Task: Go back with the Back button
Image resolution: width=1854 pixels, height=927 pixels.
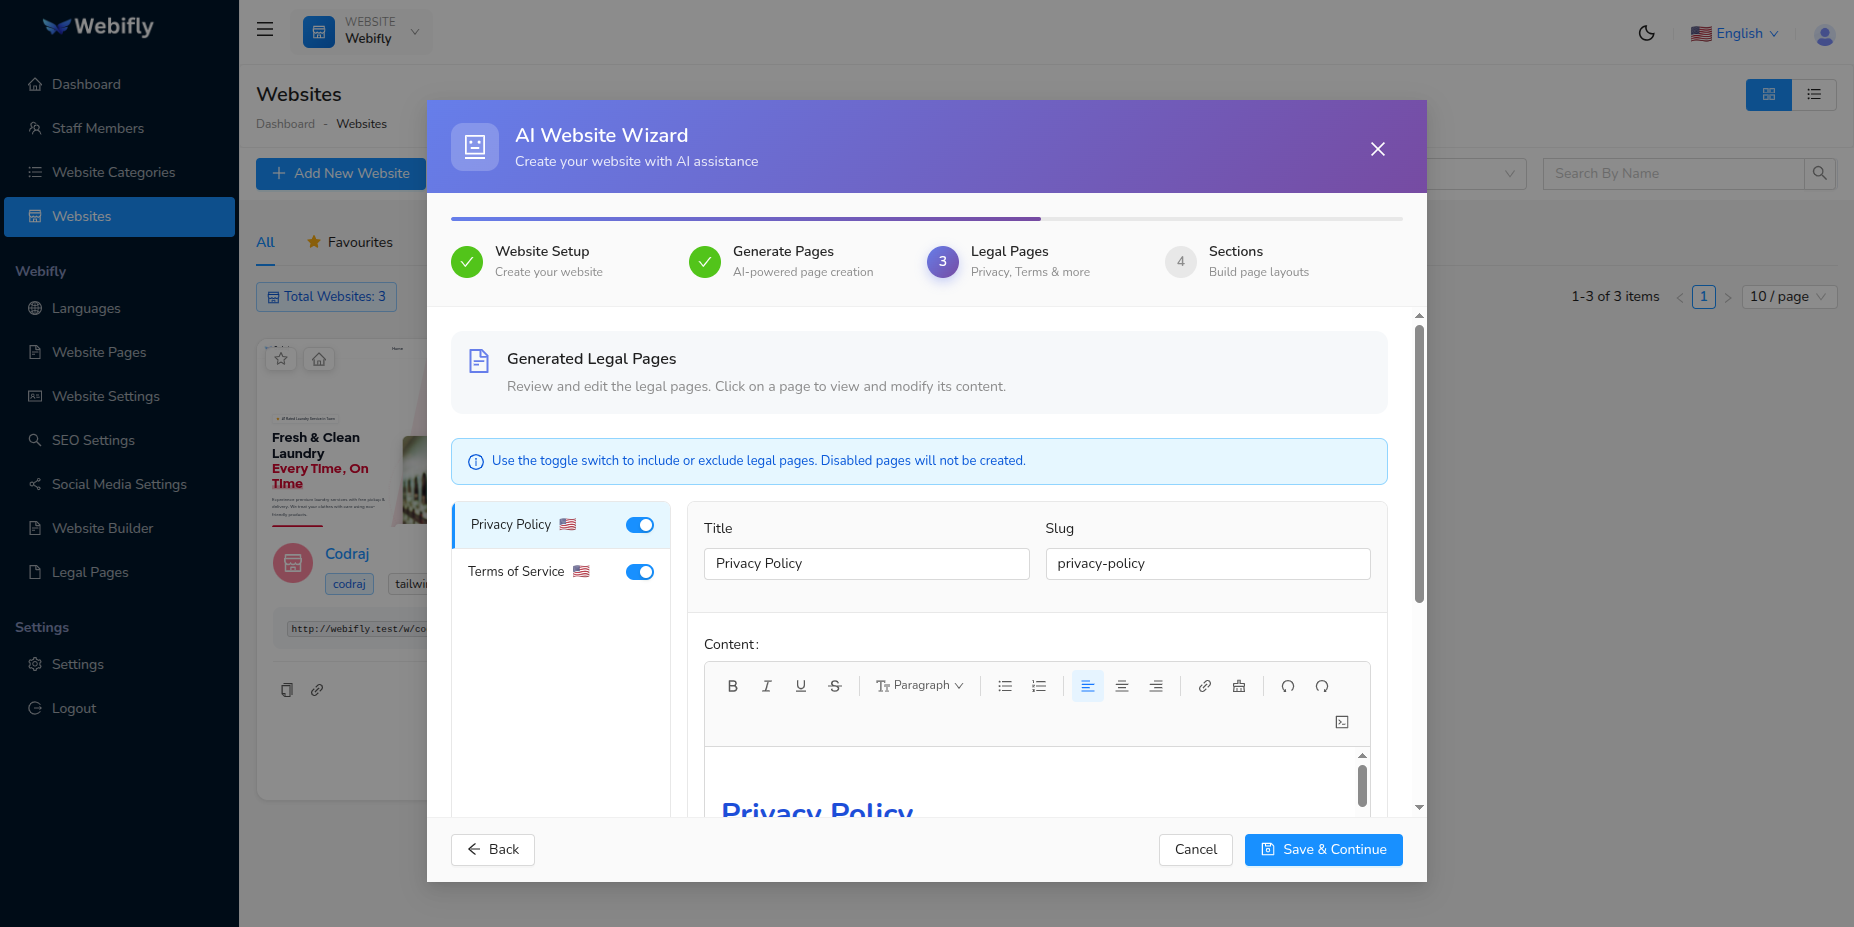Action: pos(492,849)
